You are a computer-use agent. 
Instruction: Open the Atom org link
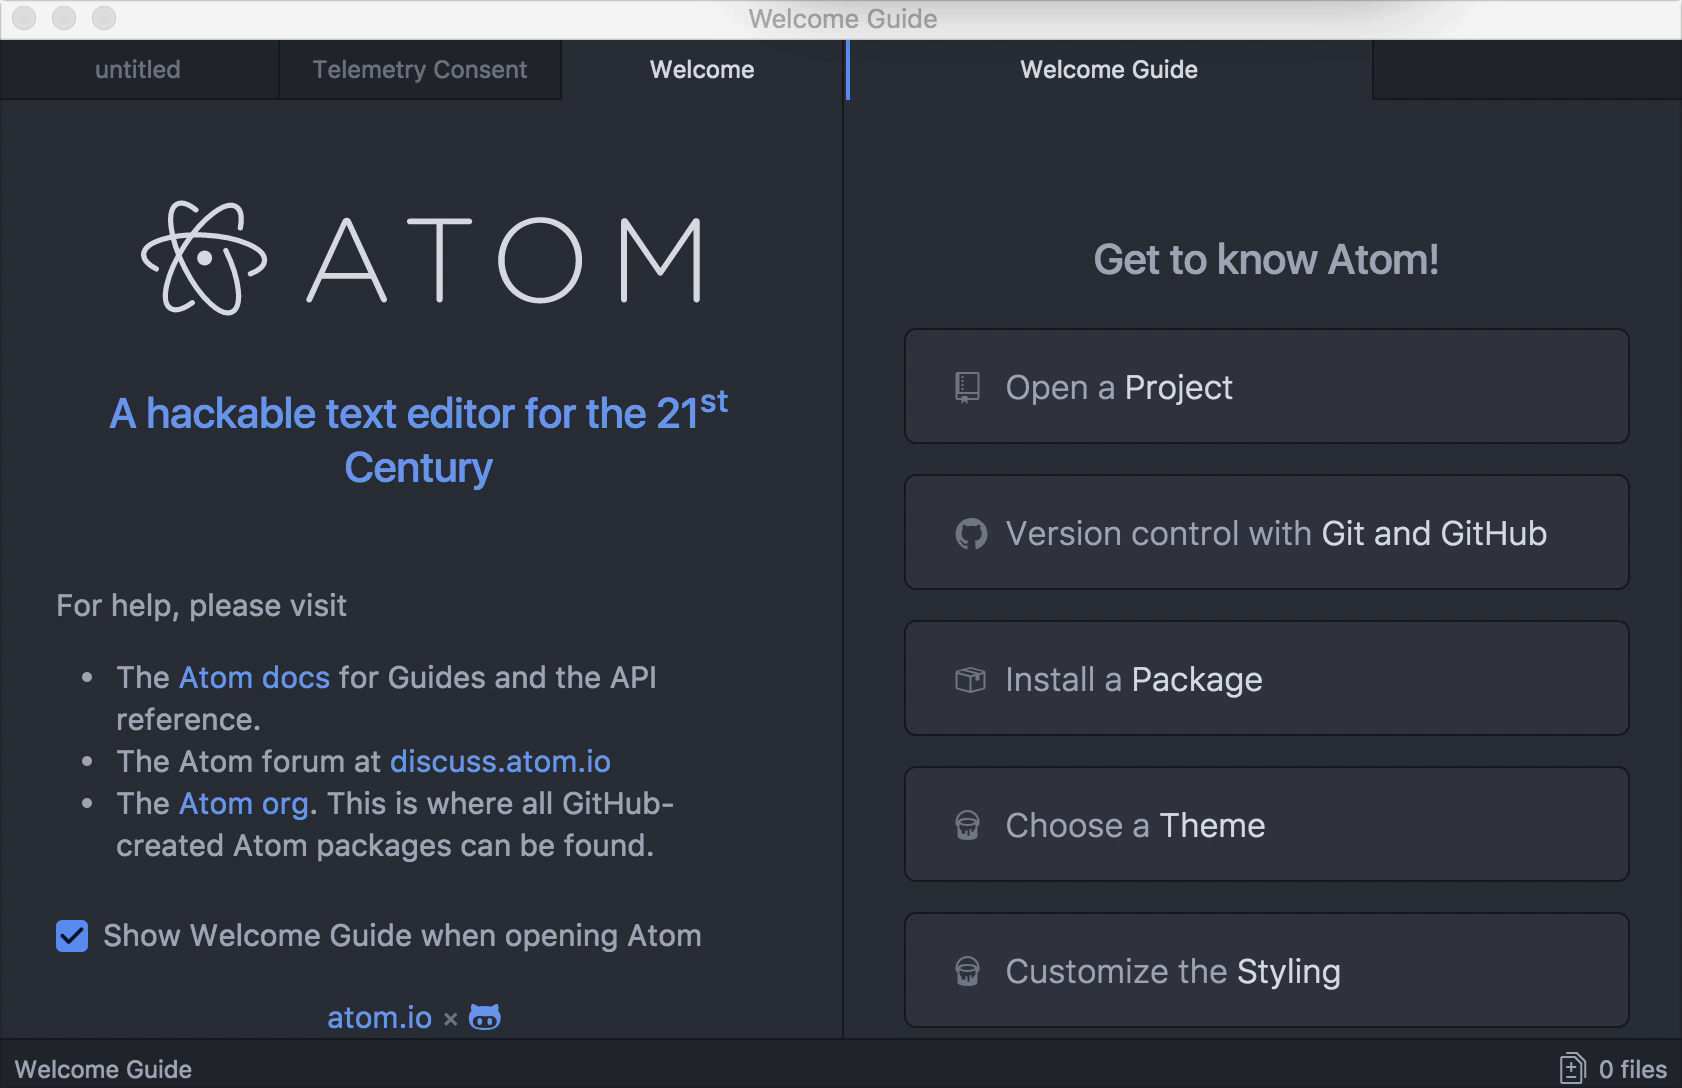tap(244, 804)
